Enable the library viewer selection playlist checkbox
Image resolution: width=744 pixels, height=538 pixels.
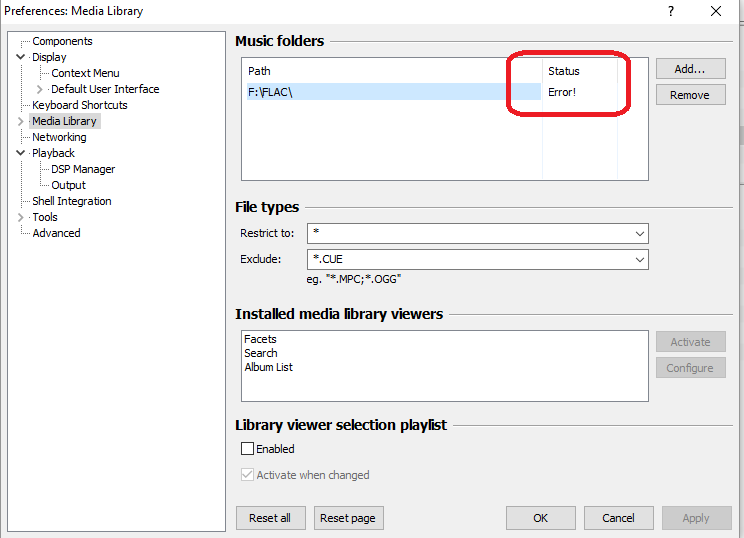tap(248, 449)
